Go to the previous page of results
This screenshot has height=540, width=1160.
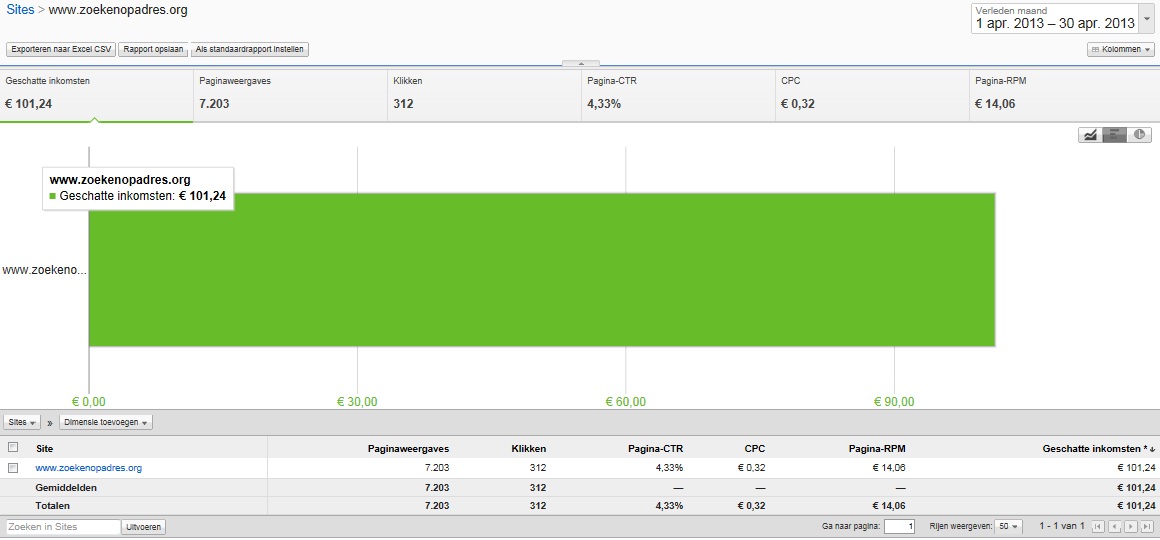pos(1115,527)
